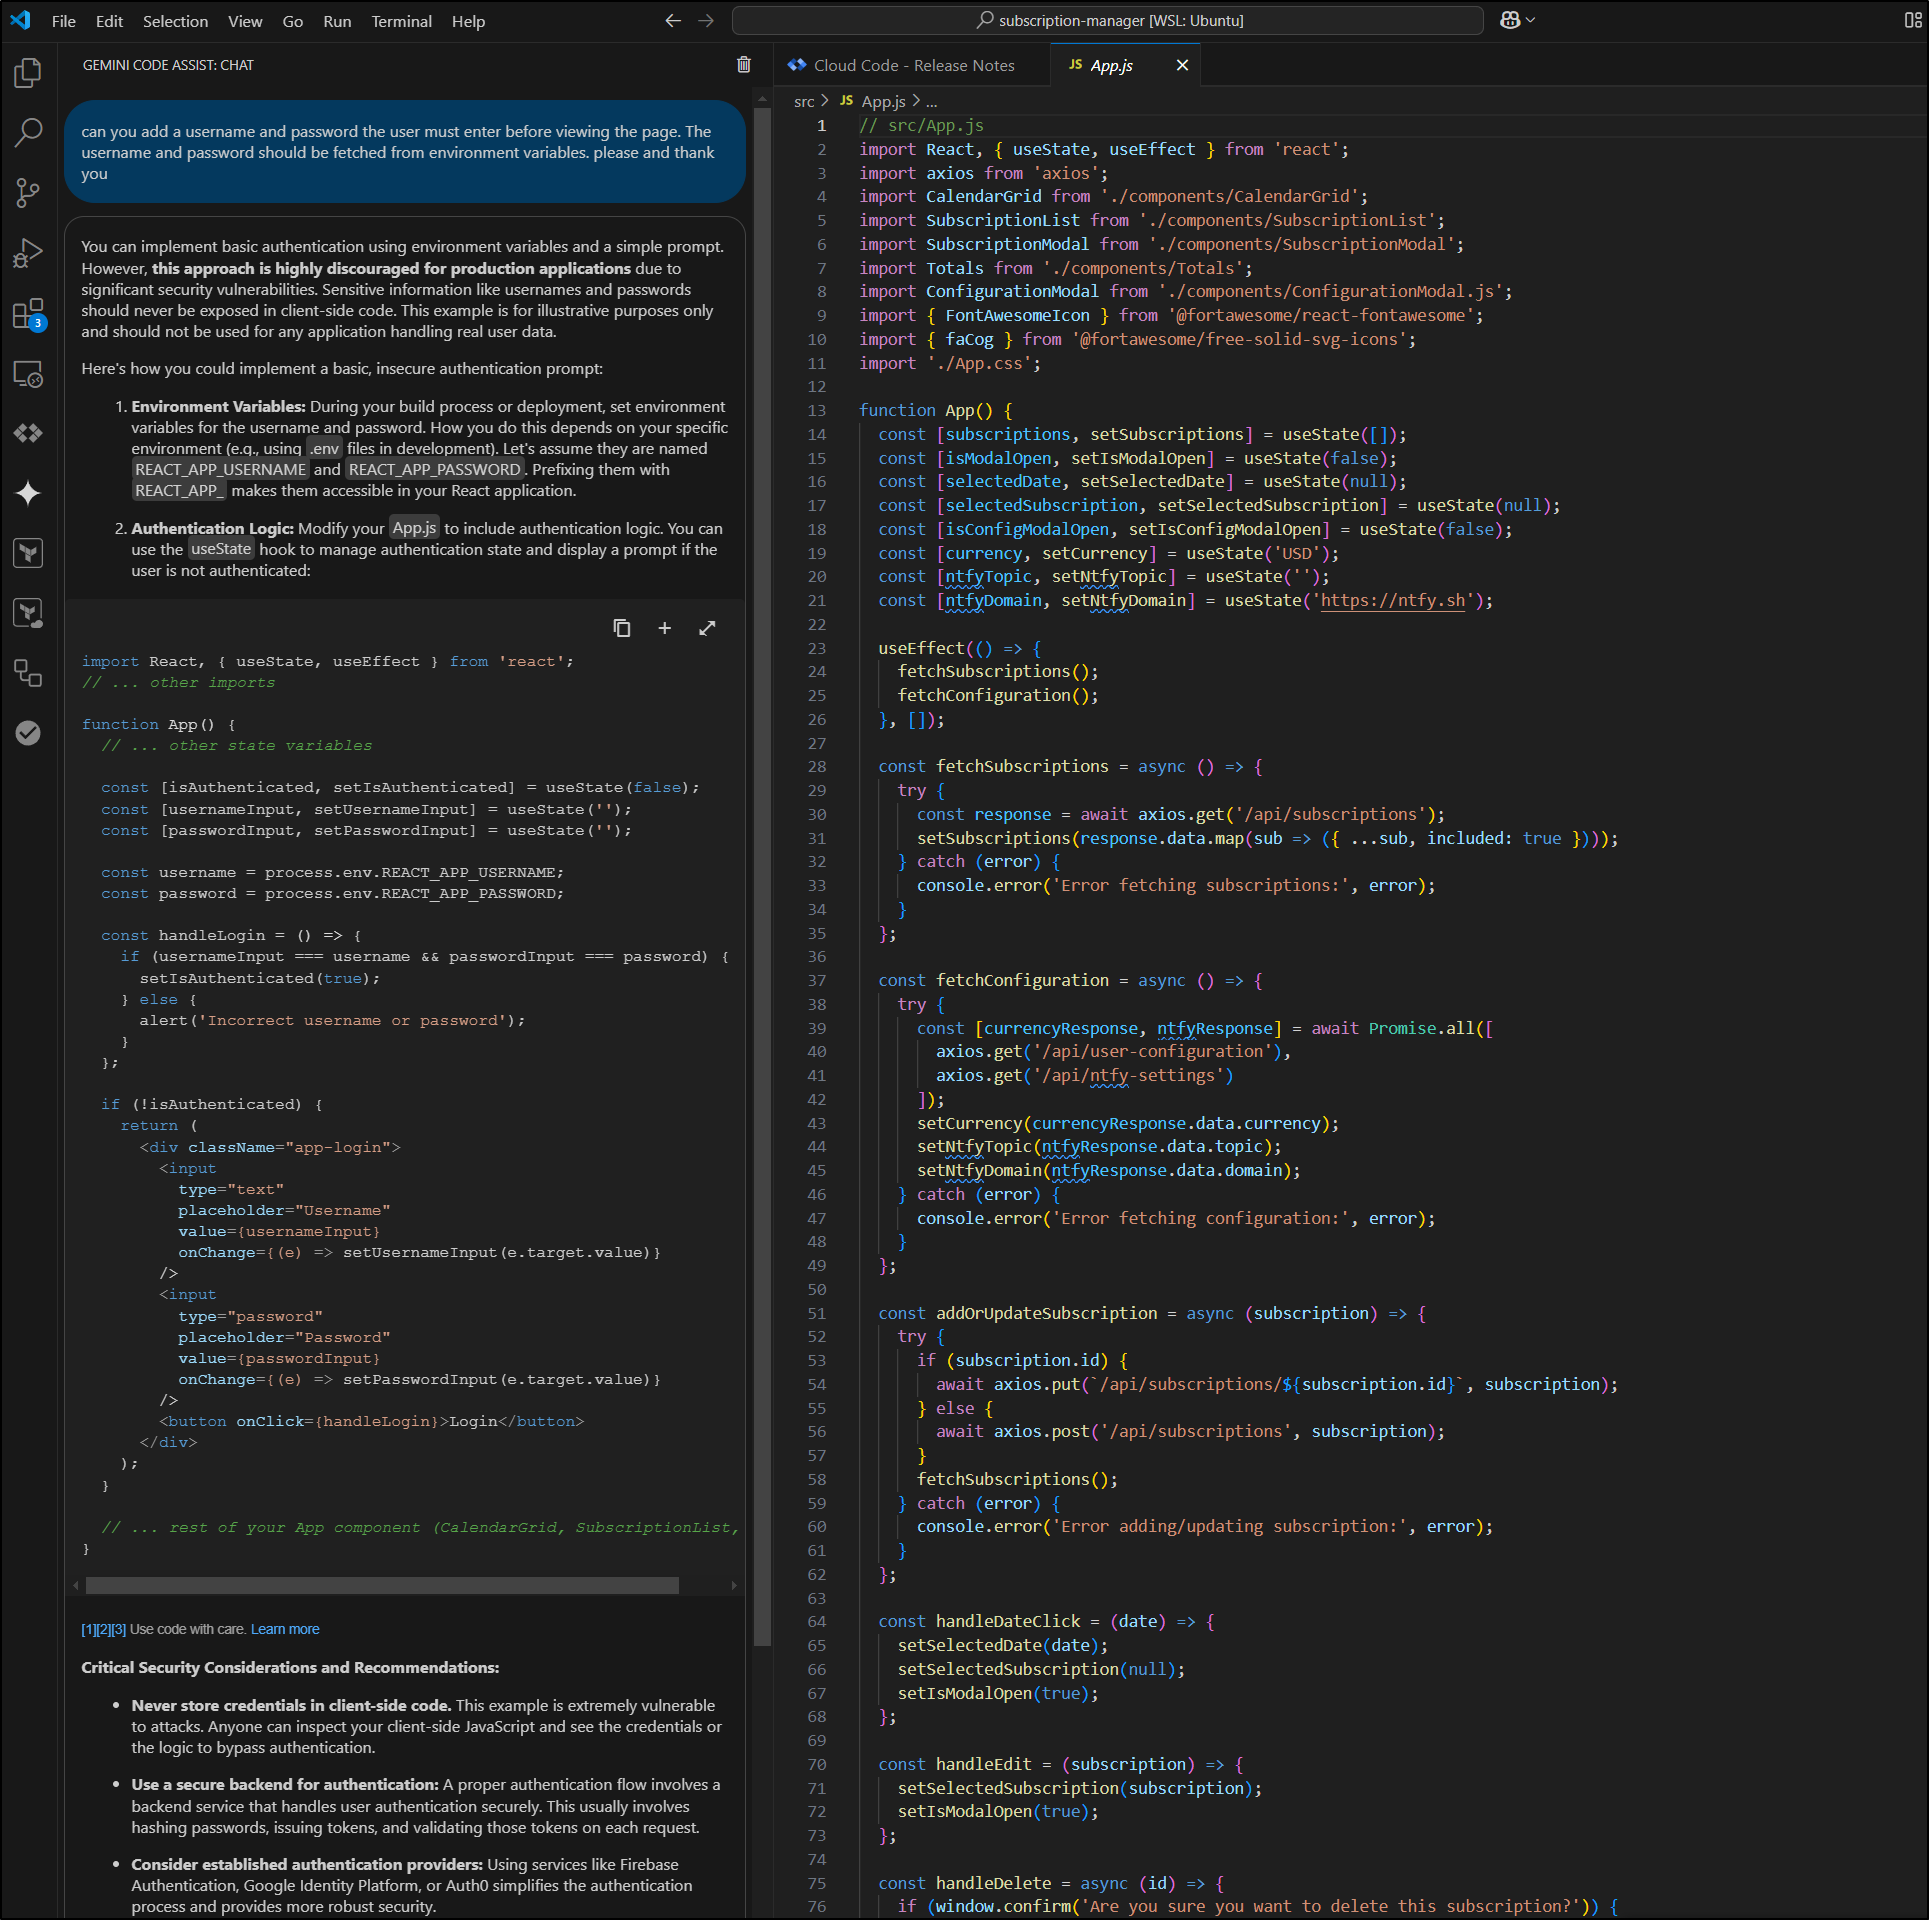
Task: Click the 'function App()' line in editor
Action: (x=936, y=410)
